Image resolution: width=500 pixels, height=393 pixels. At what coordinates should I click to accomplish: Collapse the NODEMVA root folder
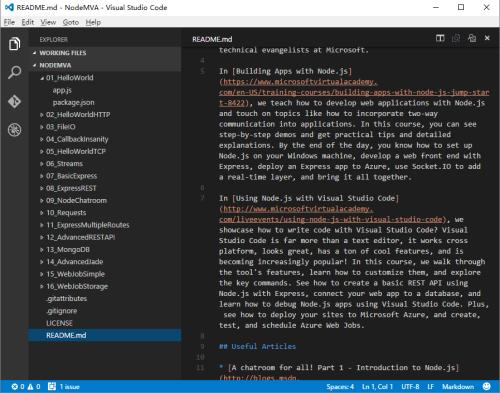click(105, 65)
